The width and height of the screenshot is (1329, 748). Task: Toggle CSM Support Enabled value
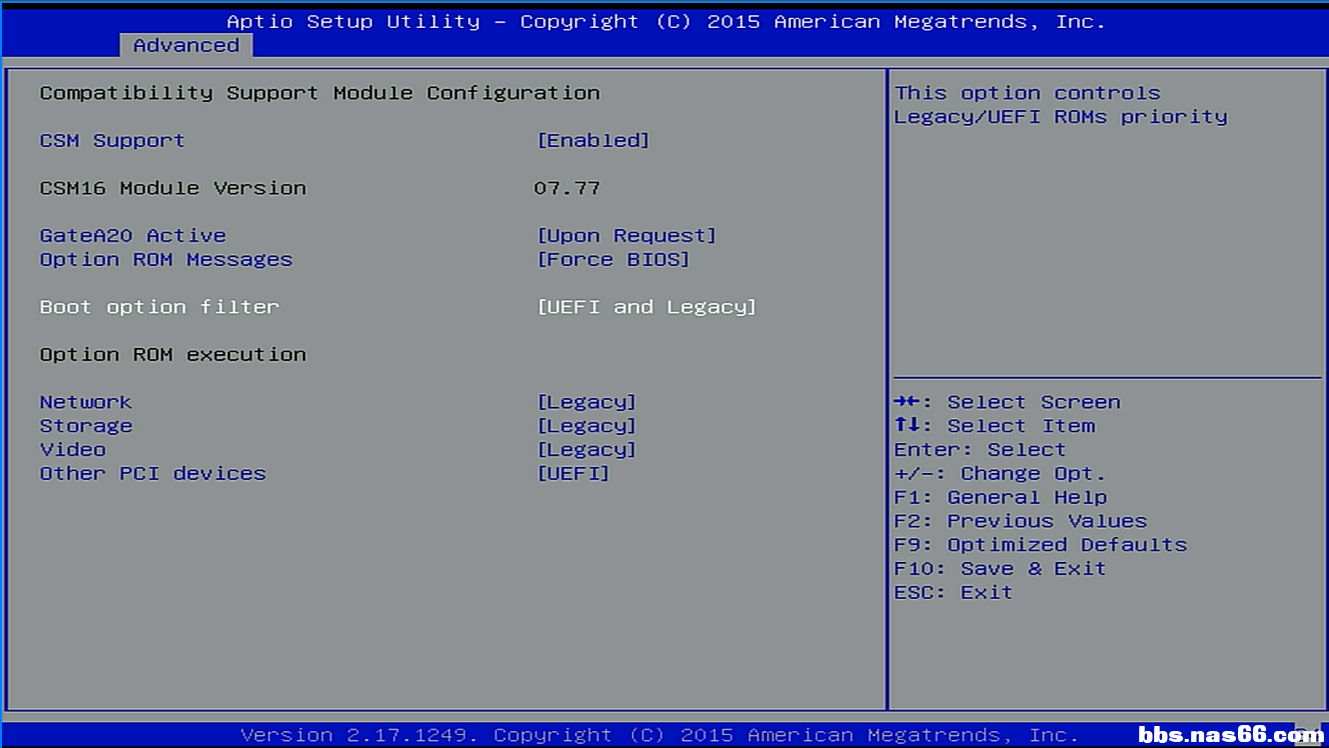(593, 141)
